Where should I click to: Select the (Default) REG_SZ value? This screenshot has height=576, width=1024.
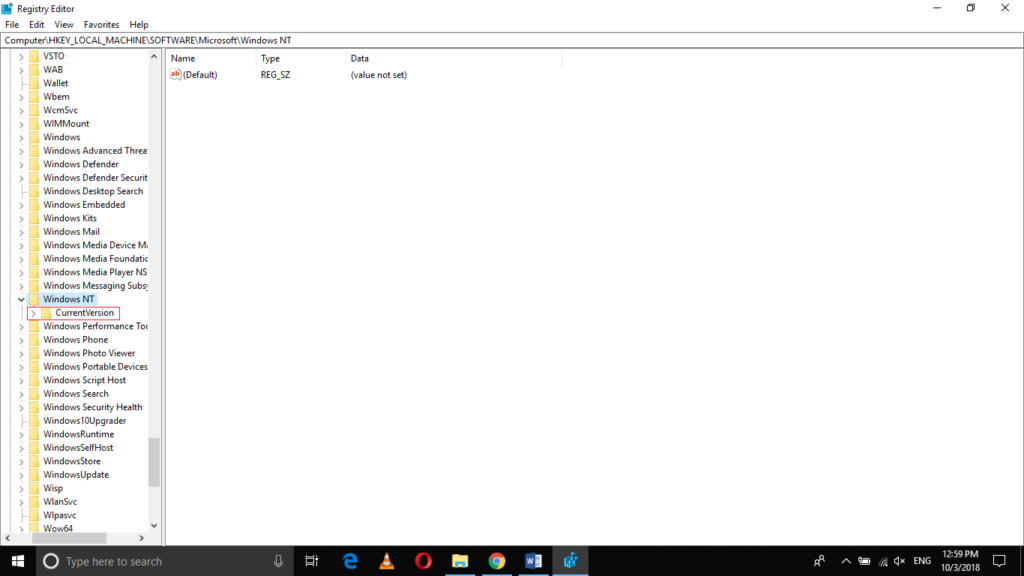(200, 74)
